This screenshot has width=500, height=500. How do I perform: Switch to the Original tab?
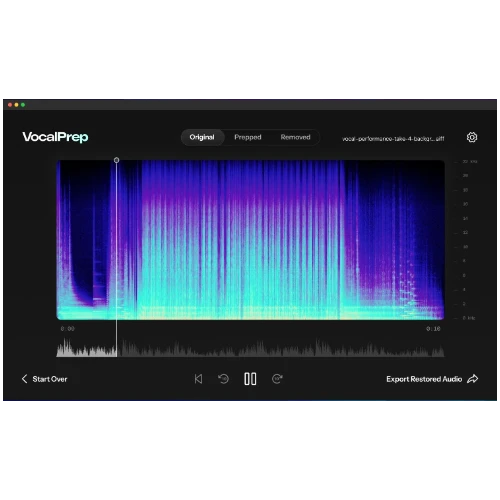pyautogui.click(x=202, y=137)
